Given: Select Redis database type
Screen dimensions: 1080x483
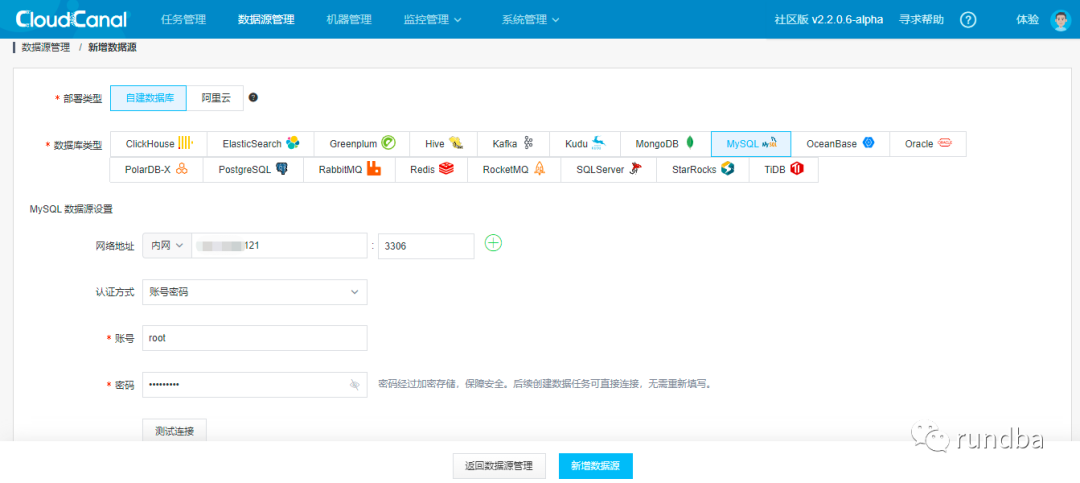Looking at the screenshot, I should click(431, 169).
